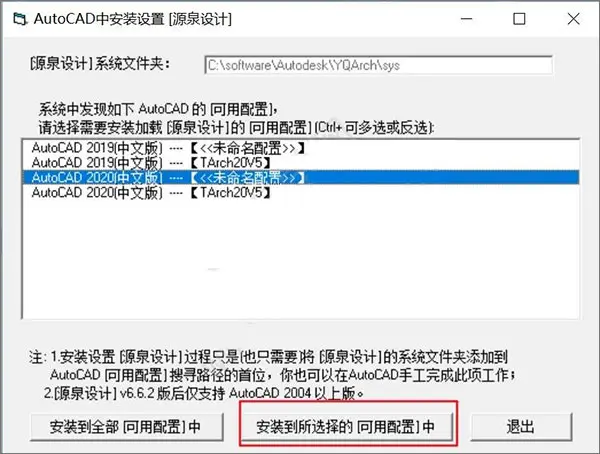Choose AutoCAD 2020 TArch20V5 profile

click(301, 193)
